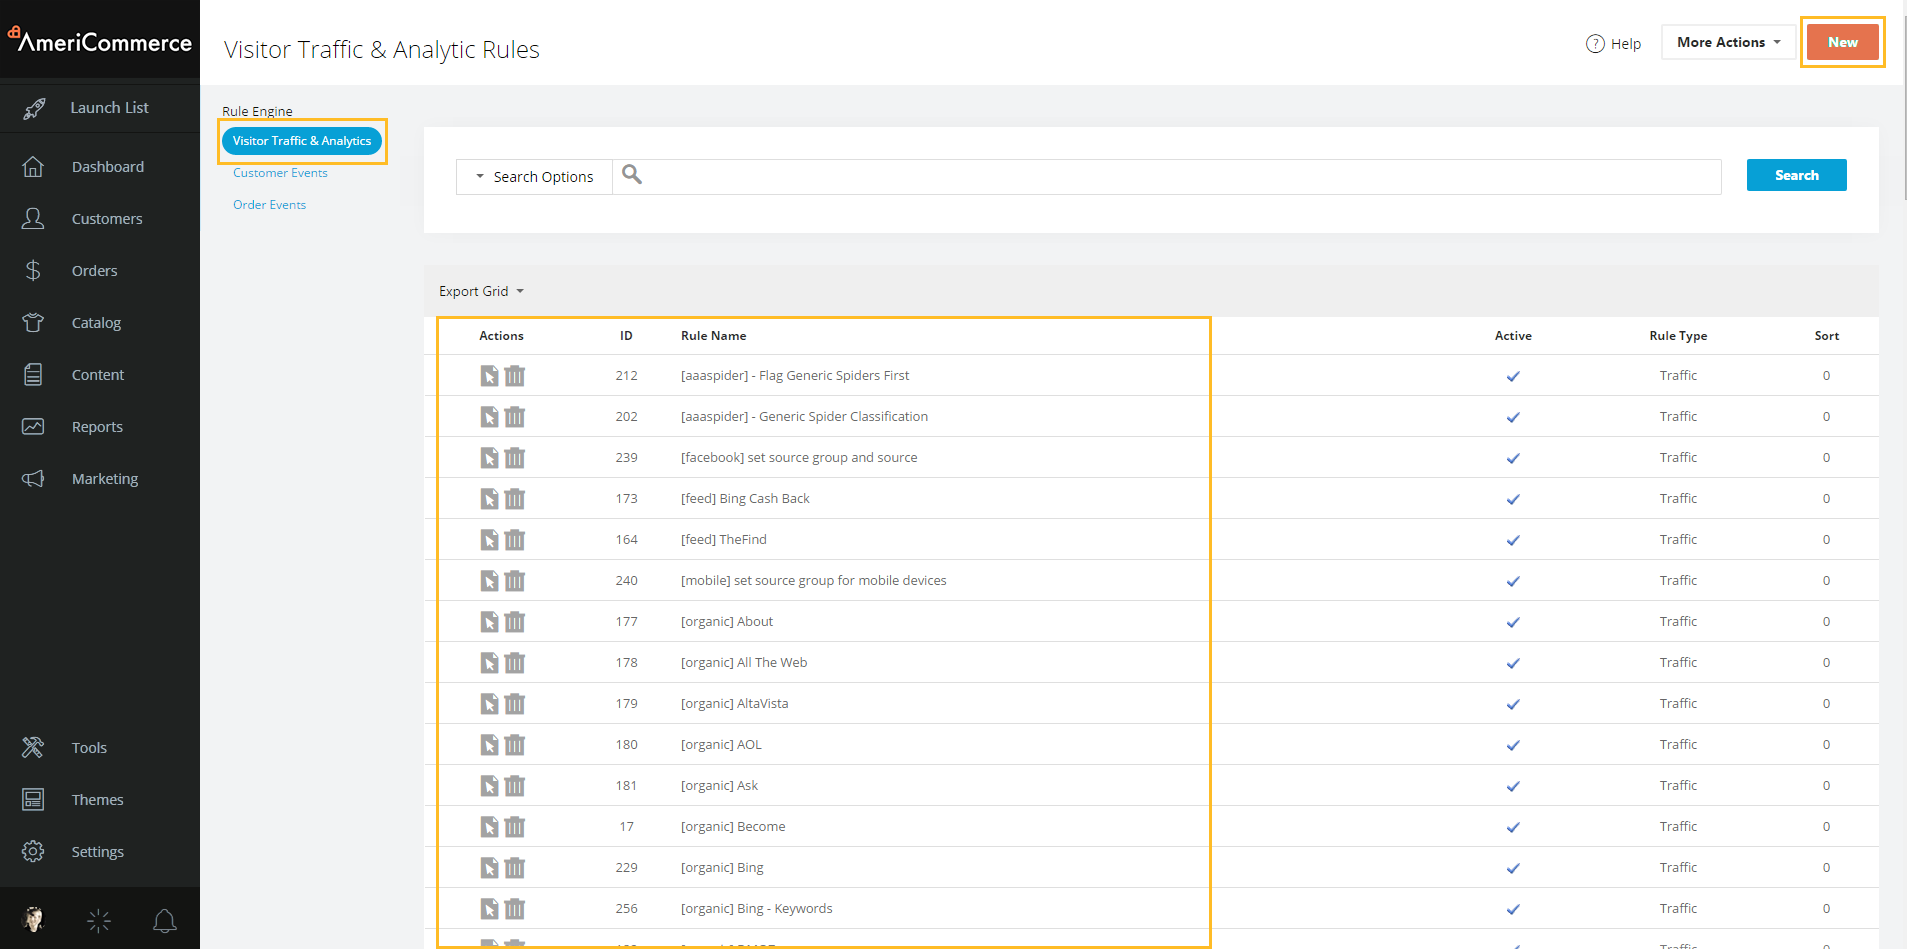1907x949 pixels.
Task: Sort grid by ID column header
Action: coord(626,336)
